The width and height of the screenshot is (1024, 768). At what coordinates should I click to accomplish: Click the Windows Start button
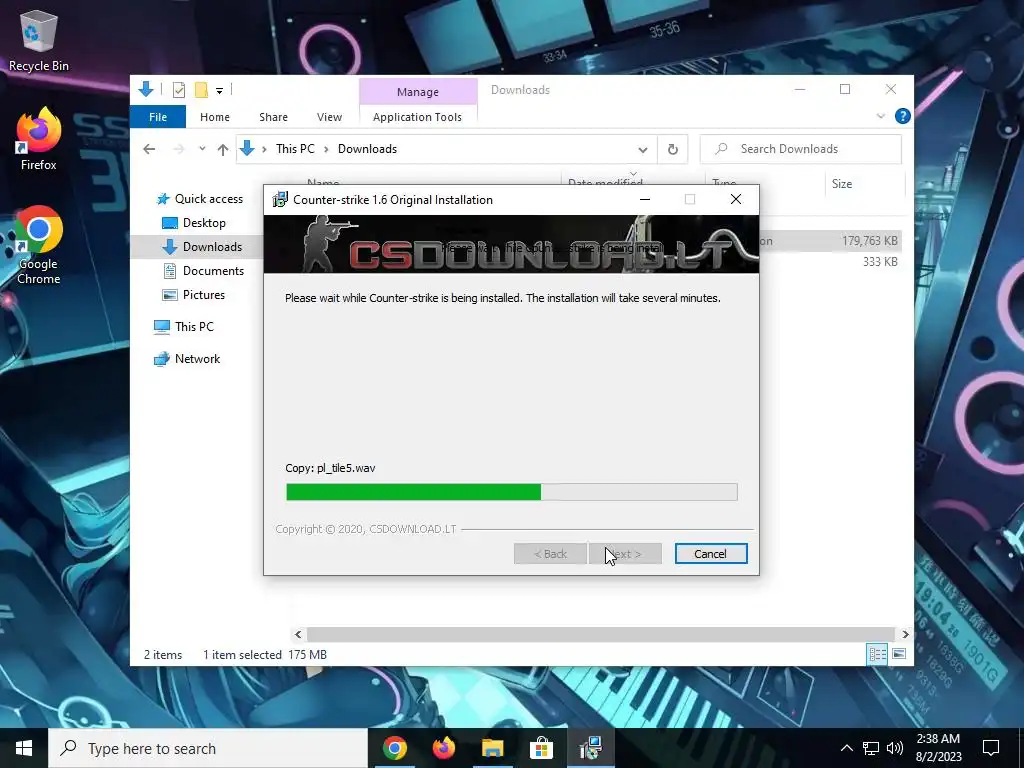[x=24, y=748]
